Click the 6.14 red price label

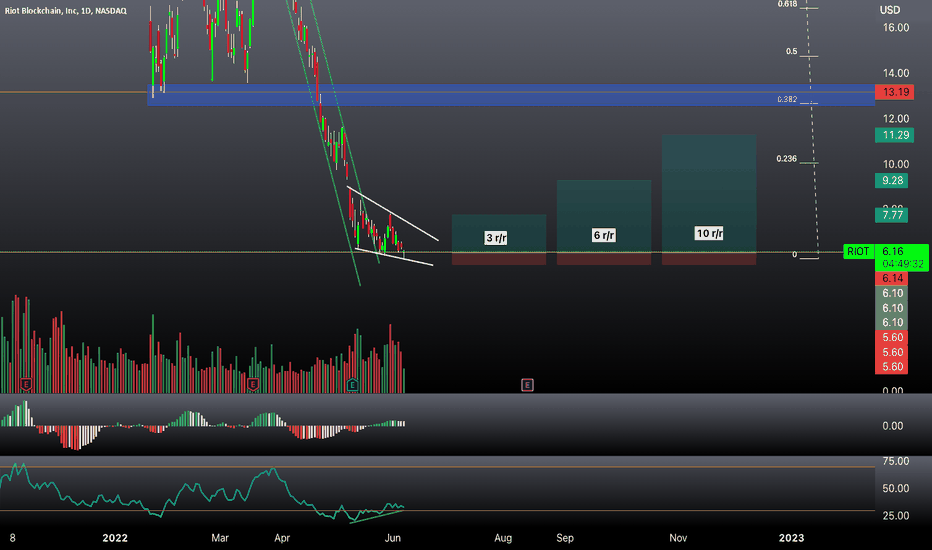[892, 278]
